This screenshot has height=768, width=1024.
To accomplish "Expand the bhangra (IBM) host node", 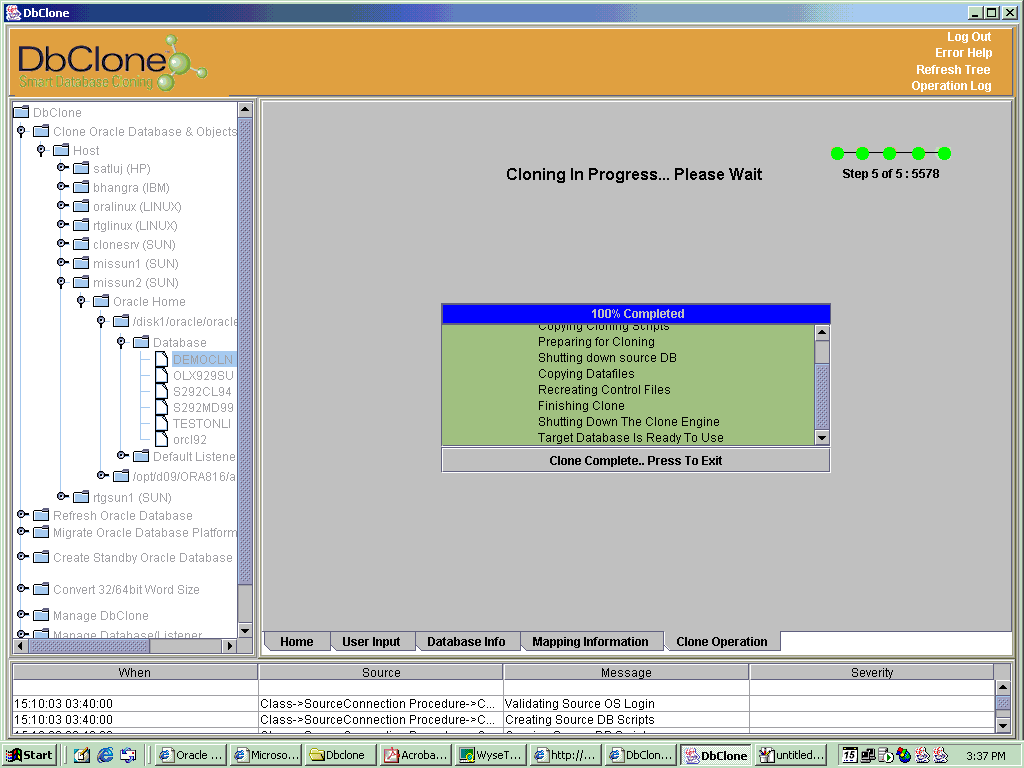I will pyautogui.click(x=62, y=187).
